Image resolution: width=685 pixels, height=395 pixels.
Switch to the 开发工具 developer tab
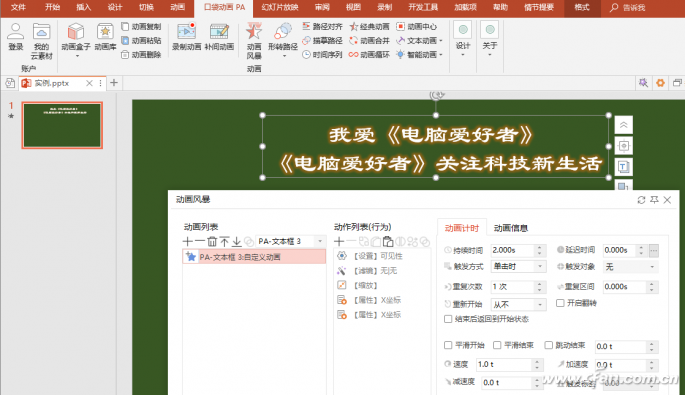click(423, 7)
